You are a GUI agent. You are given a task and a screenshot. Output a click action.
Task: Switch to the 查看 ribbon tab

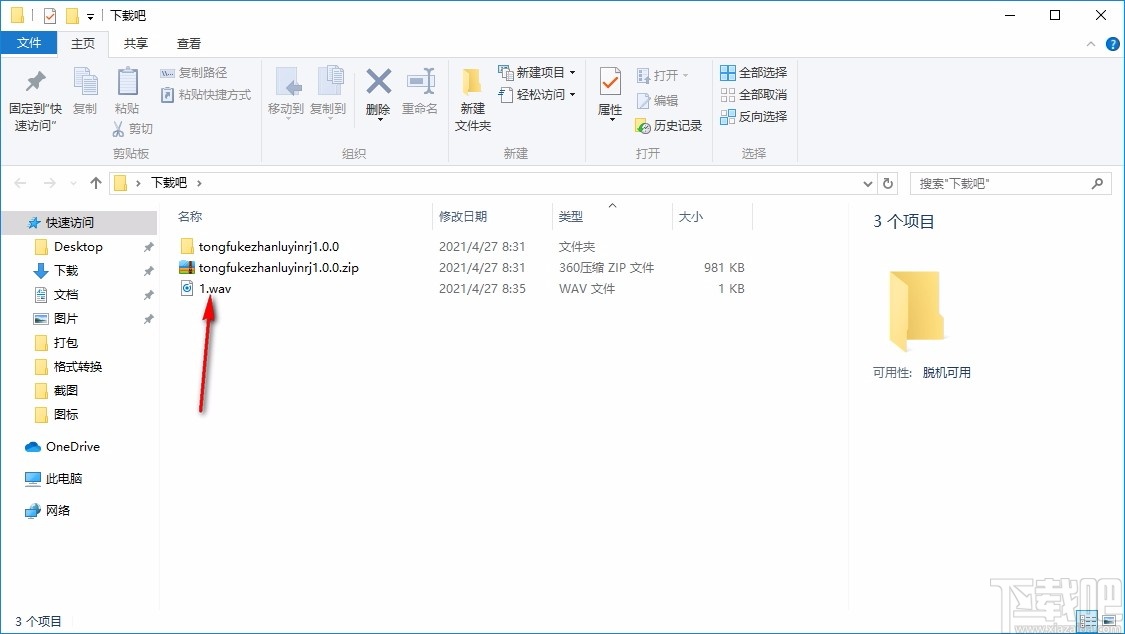point(189,43)
